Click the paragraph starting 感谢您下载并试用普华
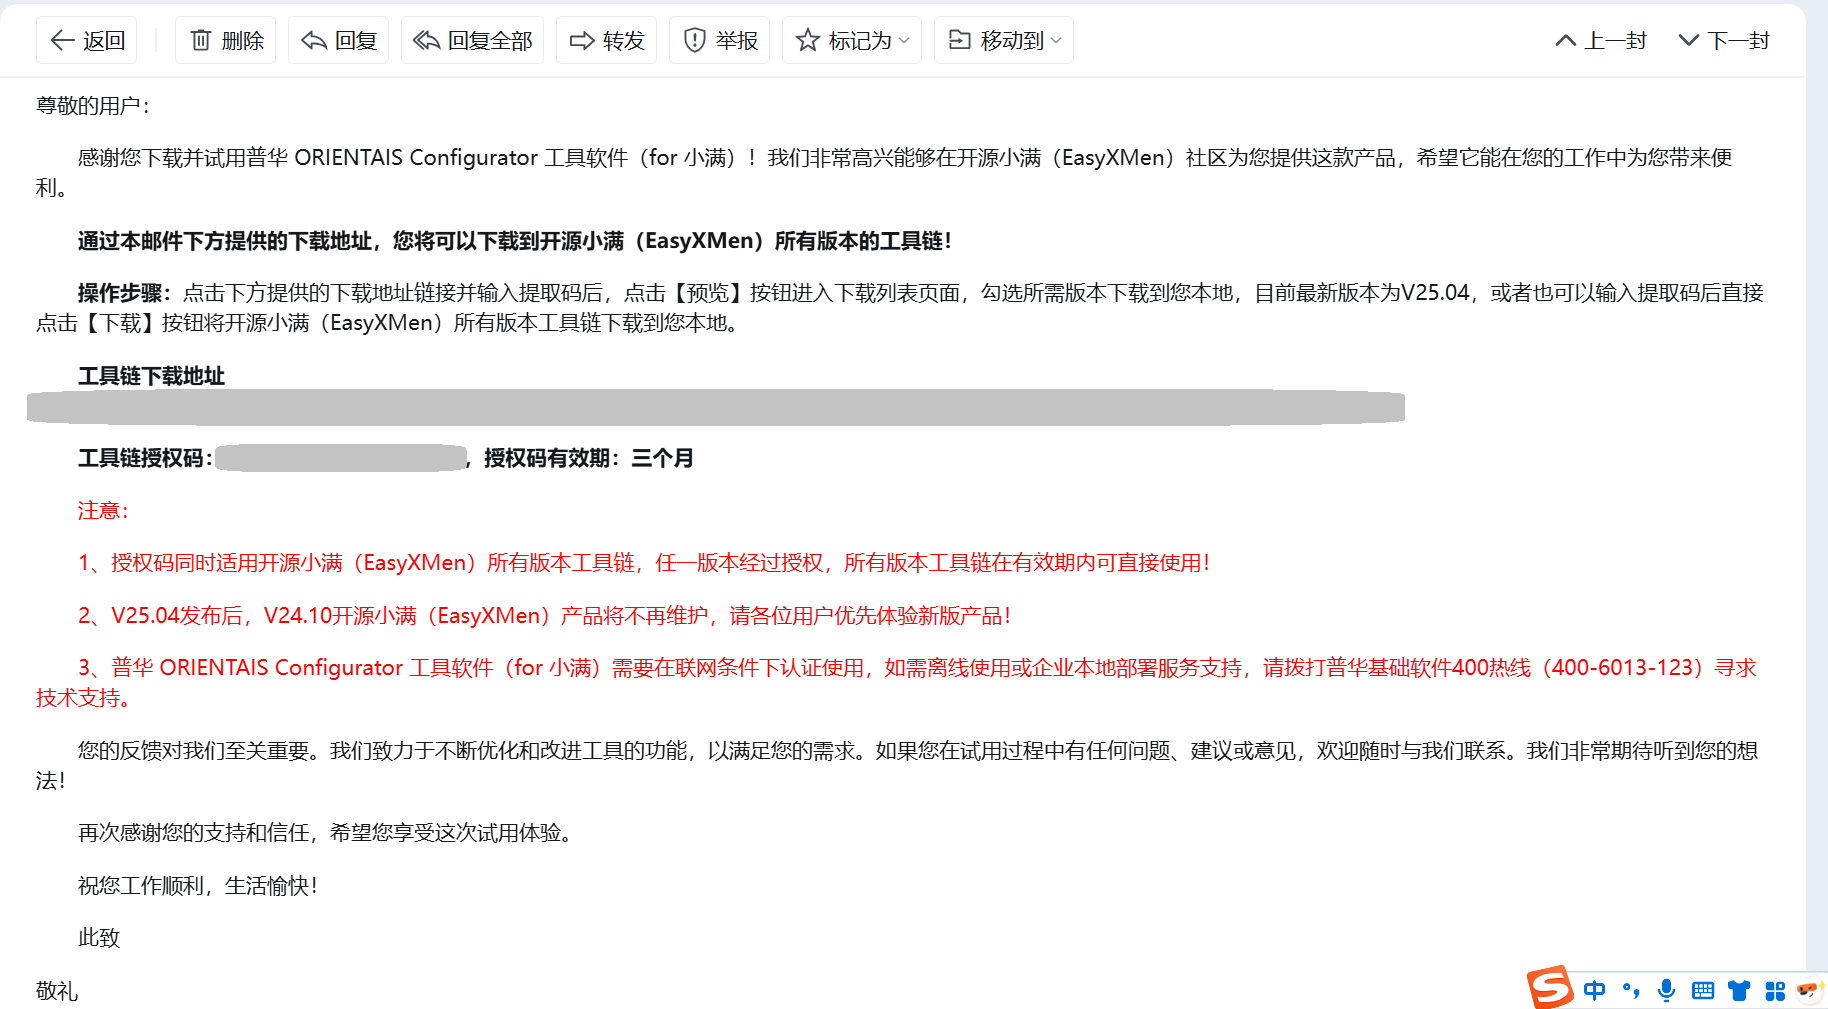Image resolution: width=1828 pixels, height=1009 pixels. pyautogui.click(x=884, y=173)
